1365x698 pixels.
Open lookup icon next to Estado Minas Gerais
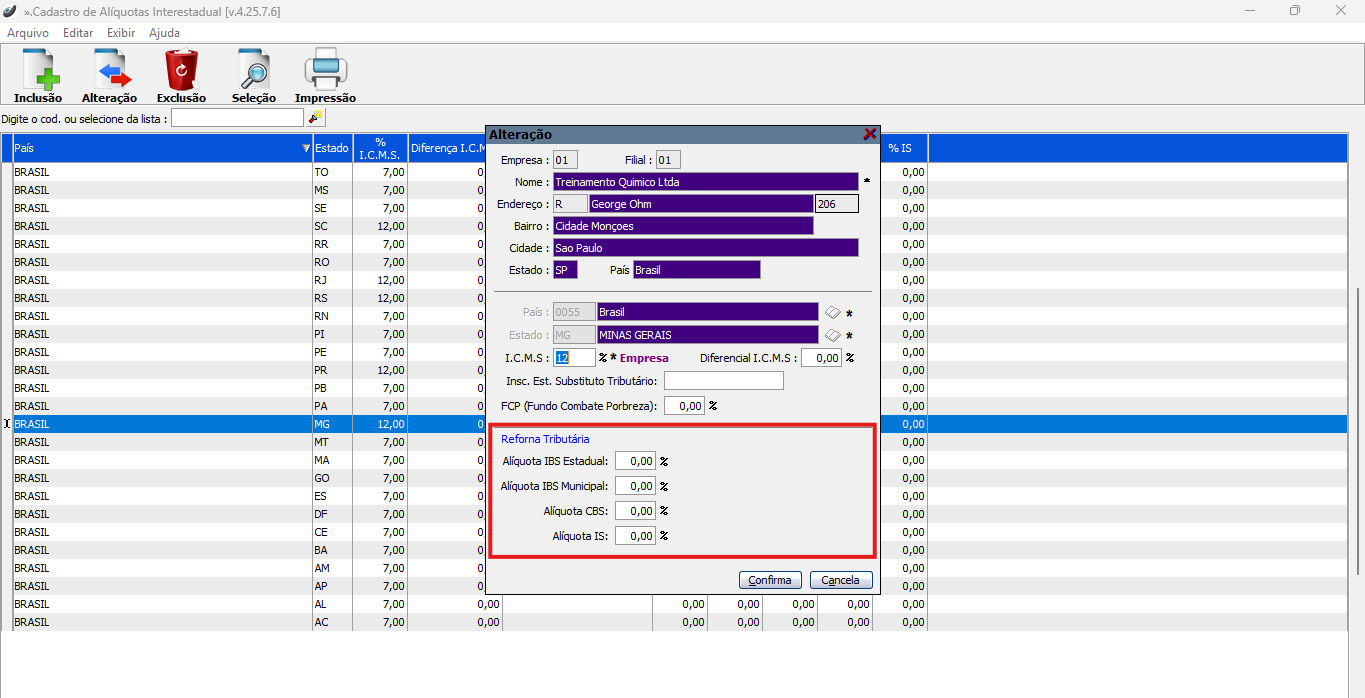[832, 335]
